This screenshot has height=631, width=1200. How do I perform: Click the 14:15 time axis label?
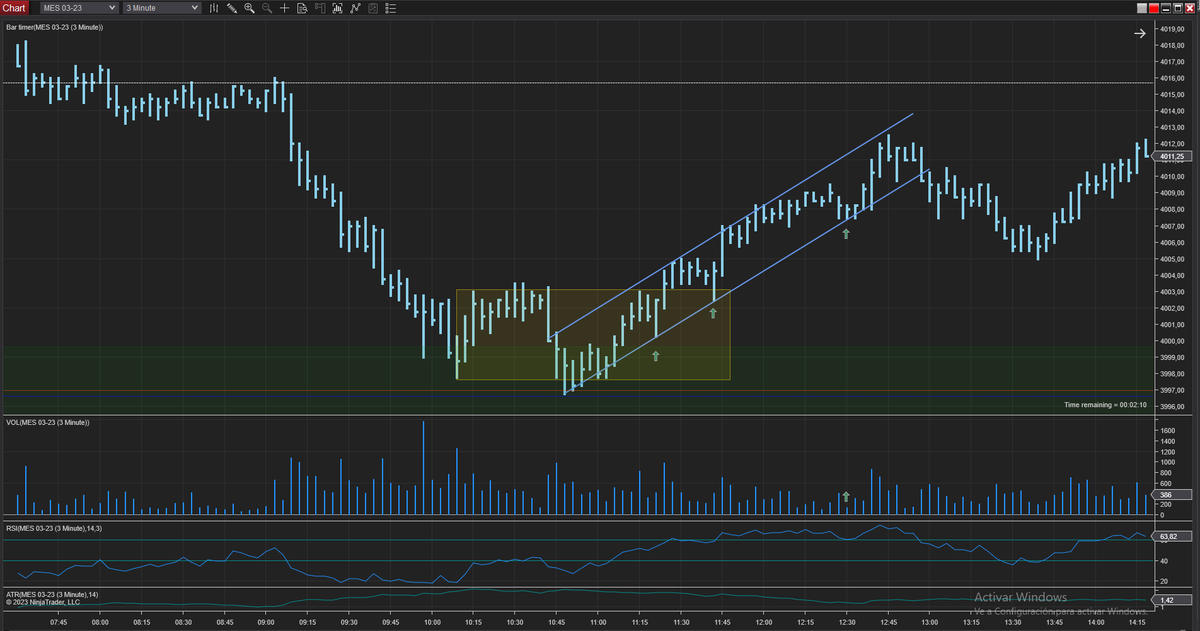click(1136, 622)
